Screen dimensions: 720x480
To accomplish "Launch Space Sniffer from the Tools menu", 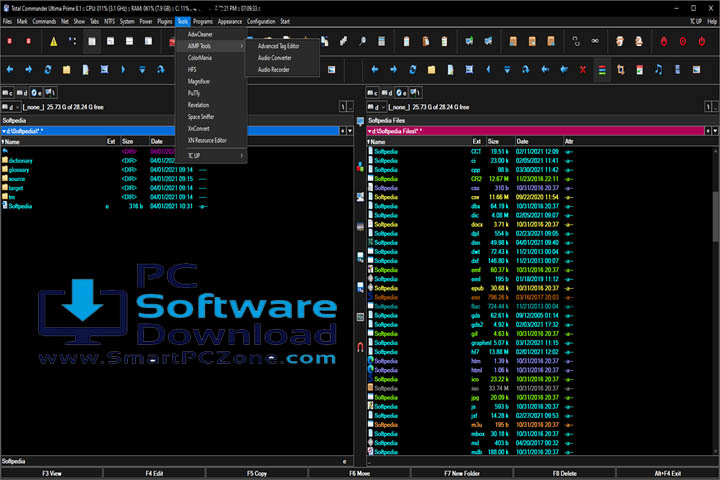I will click(x=211, y=117).
